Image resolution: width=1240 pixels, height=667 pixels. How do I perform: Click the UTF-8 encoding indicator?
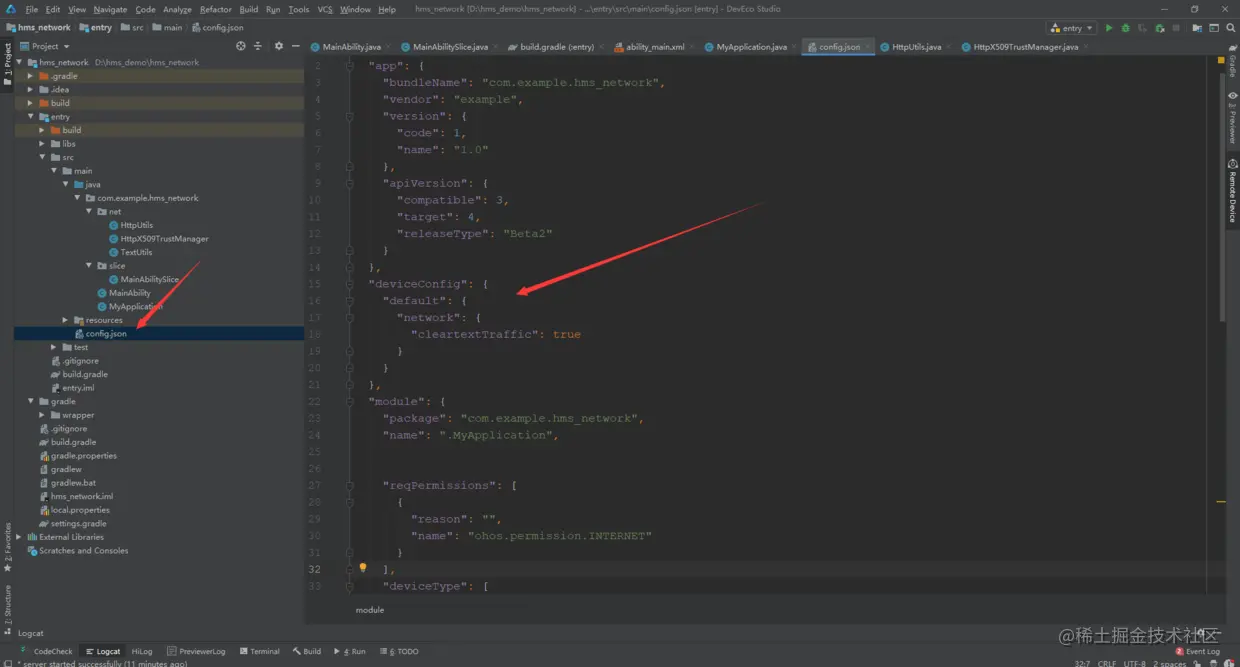coord(1135,663)
